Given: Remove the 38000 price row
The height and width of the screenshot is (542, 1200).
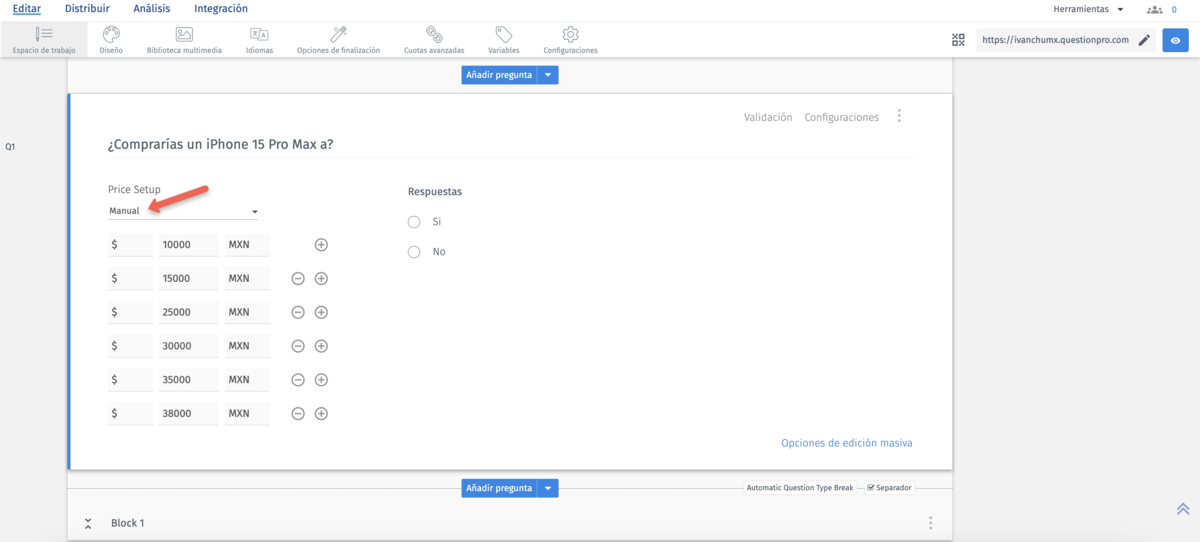Looking at the screenshot, I should pyautogui.click(x=298, y=413).
